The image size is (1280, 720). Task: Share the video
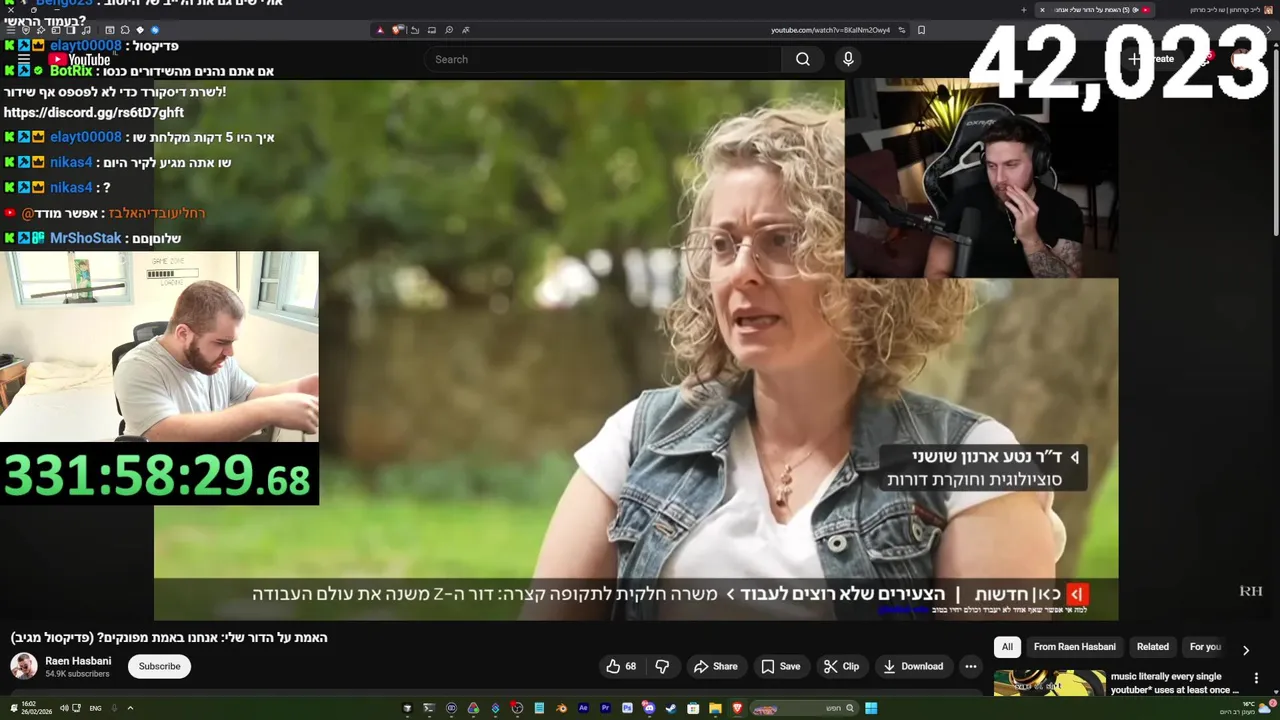click(x=715, y=666)
